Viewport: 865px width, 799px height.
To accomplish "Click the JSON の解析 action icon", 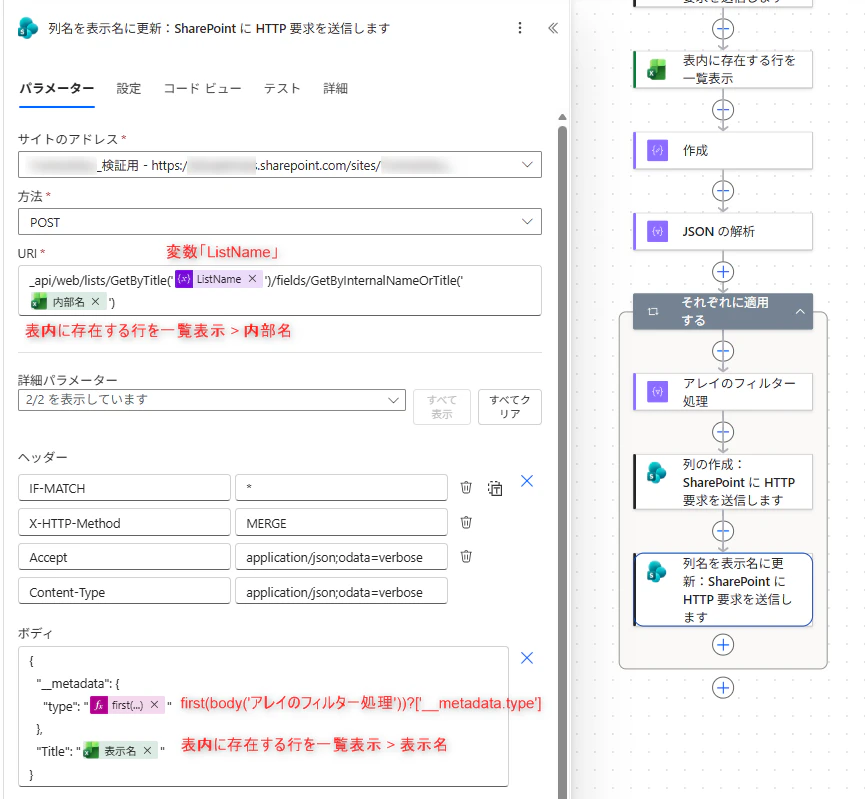I will (x=658, y=231).
